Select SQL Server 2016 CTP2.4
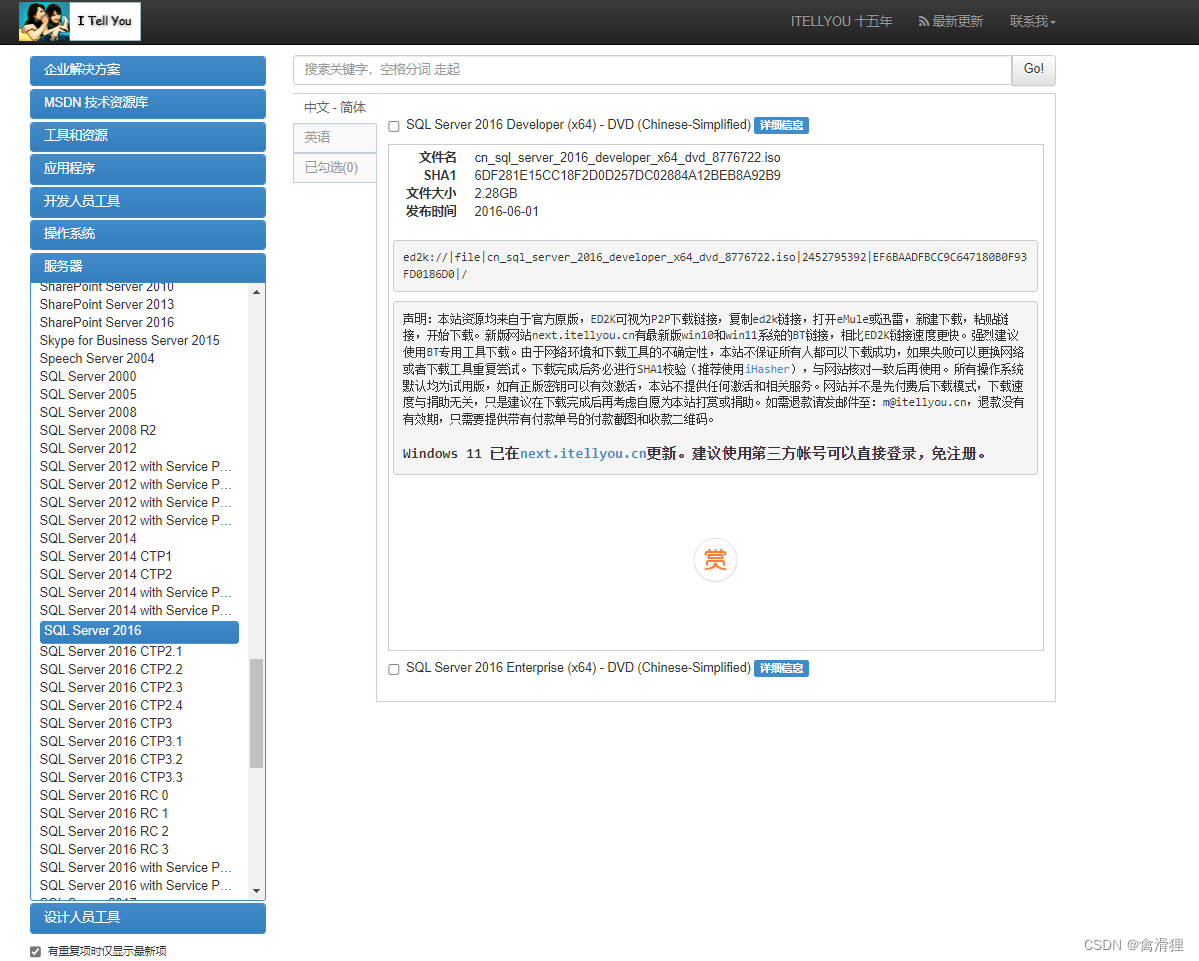Viewport: 1199px width, 961px height. click(111, 706)
